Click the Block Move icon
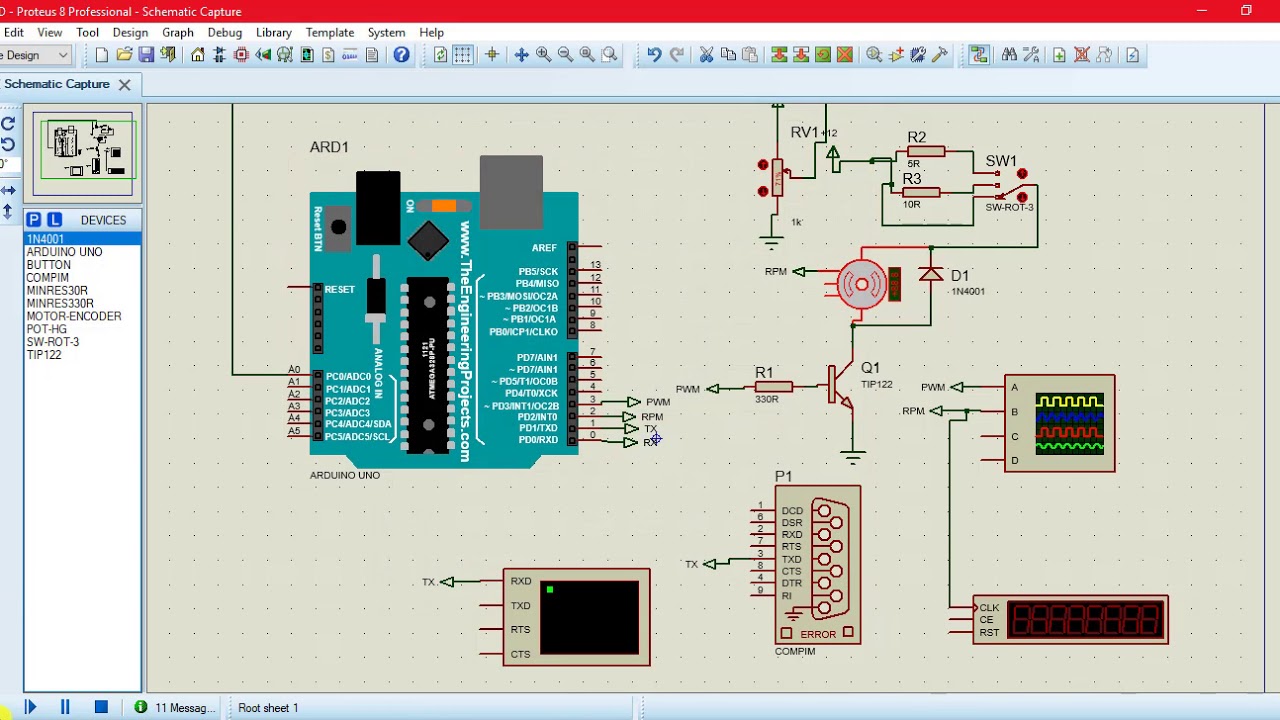Screen dimensions: 1280x720 (801, 55)
